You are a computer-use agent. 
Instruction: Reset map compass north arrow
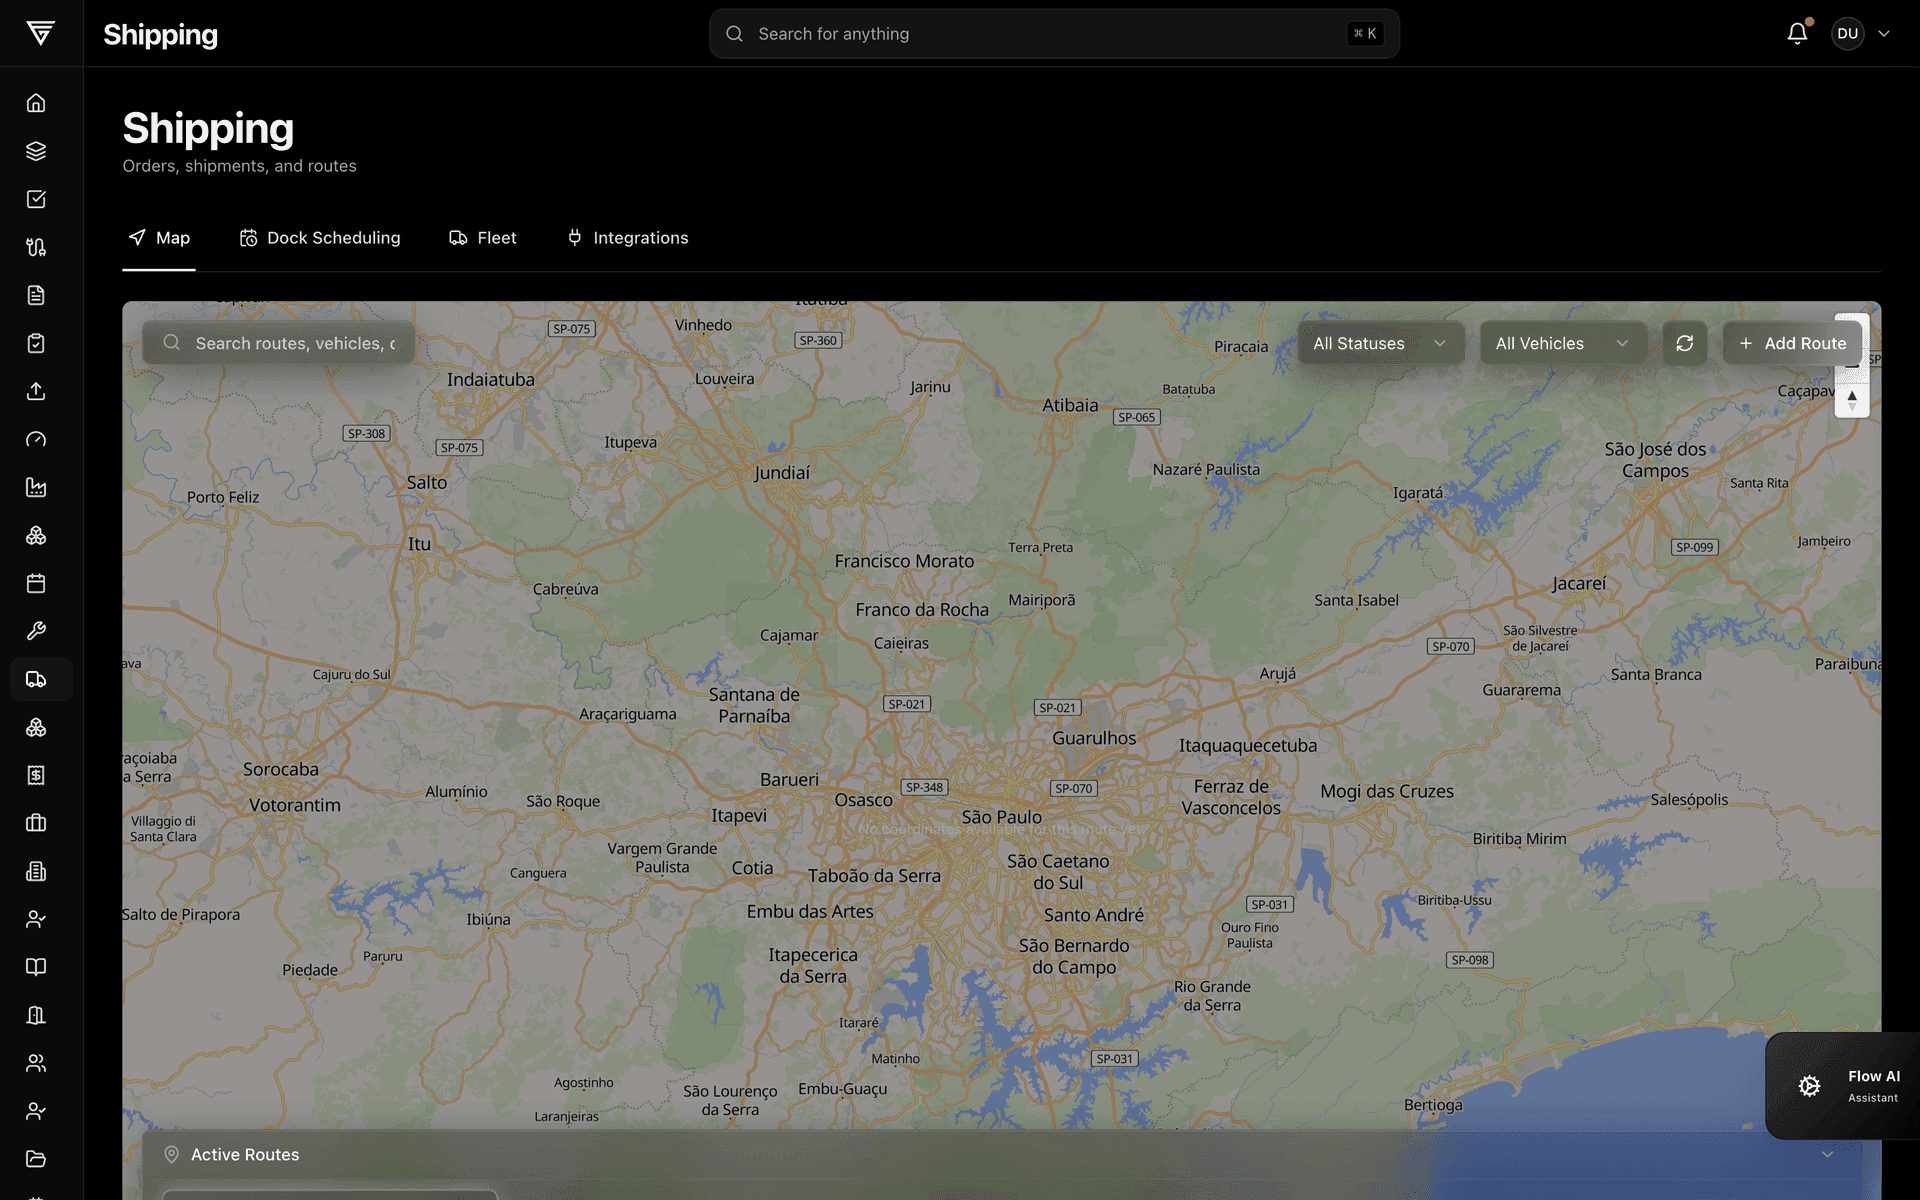click(x=1852, y=400)
